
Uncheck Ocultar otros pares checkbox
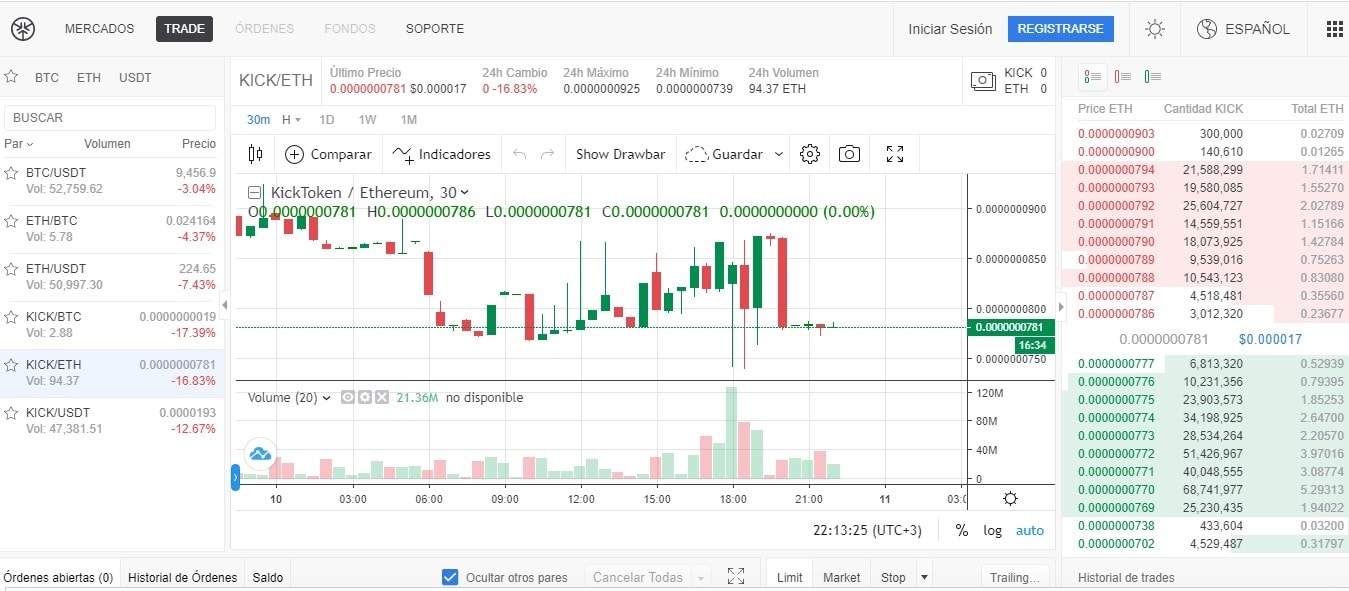click(450, 577)
